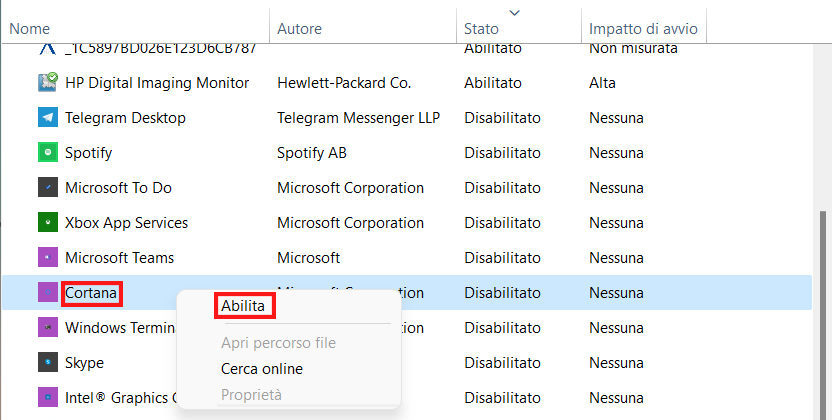Screen dimensions: 832x420
Task: Sort list by Nome column header
Action: click(30, 29)
